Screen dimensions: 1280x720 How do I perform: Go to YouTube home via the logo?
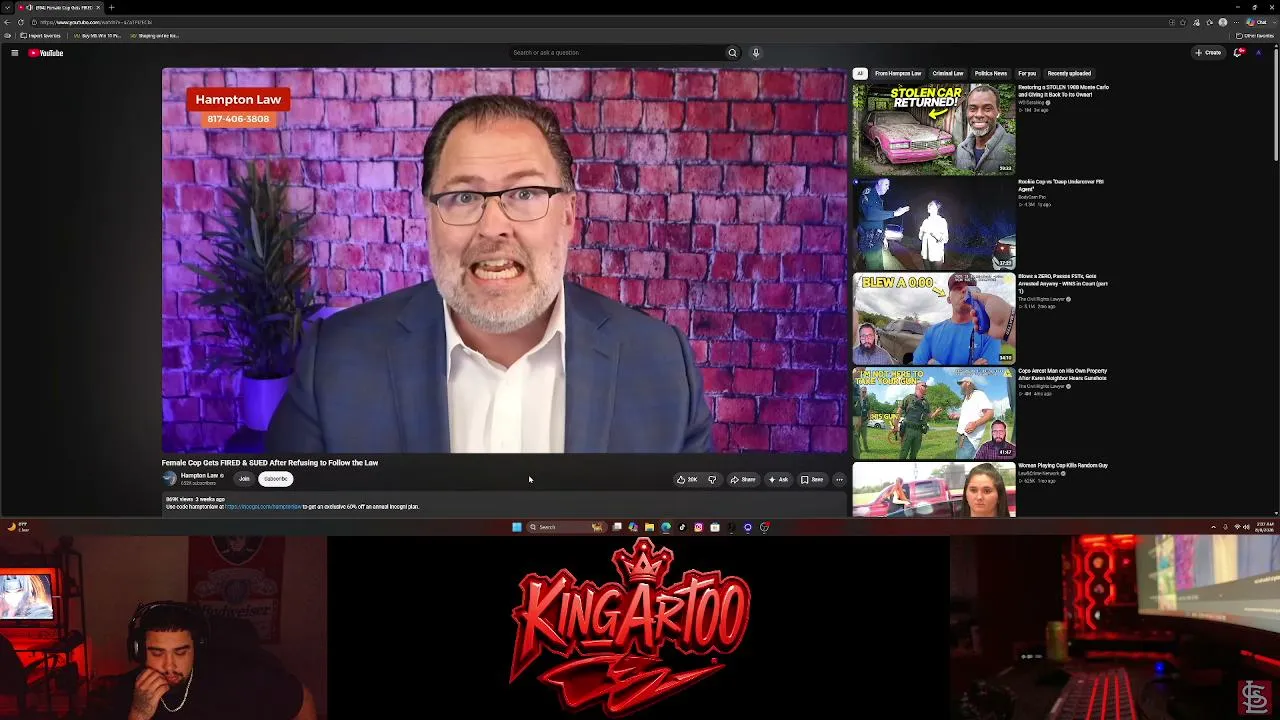pyautogui.click(x=46, y=53)
